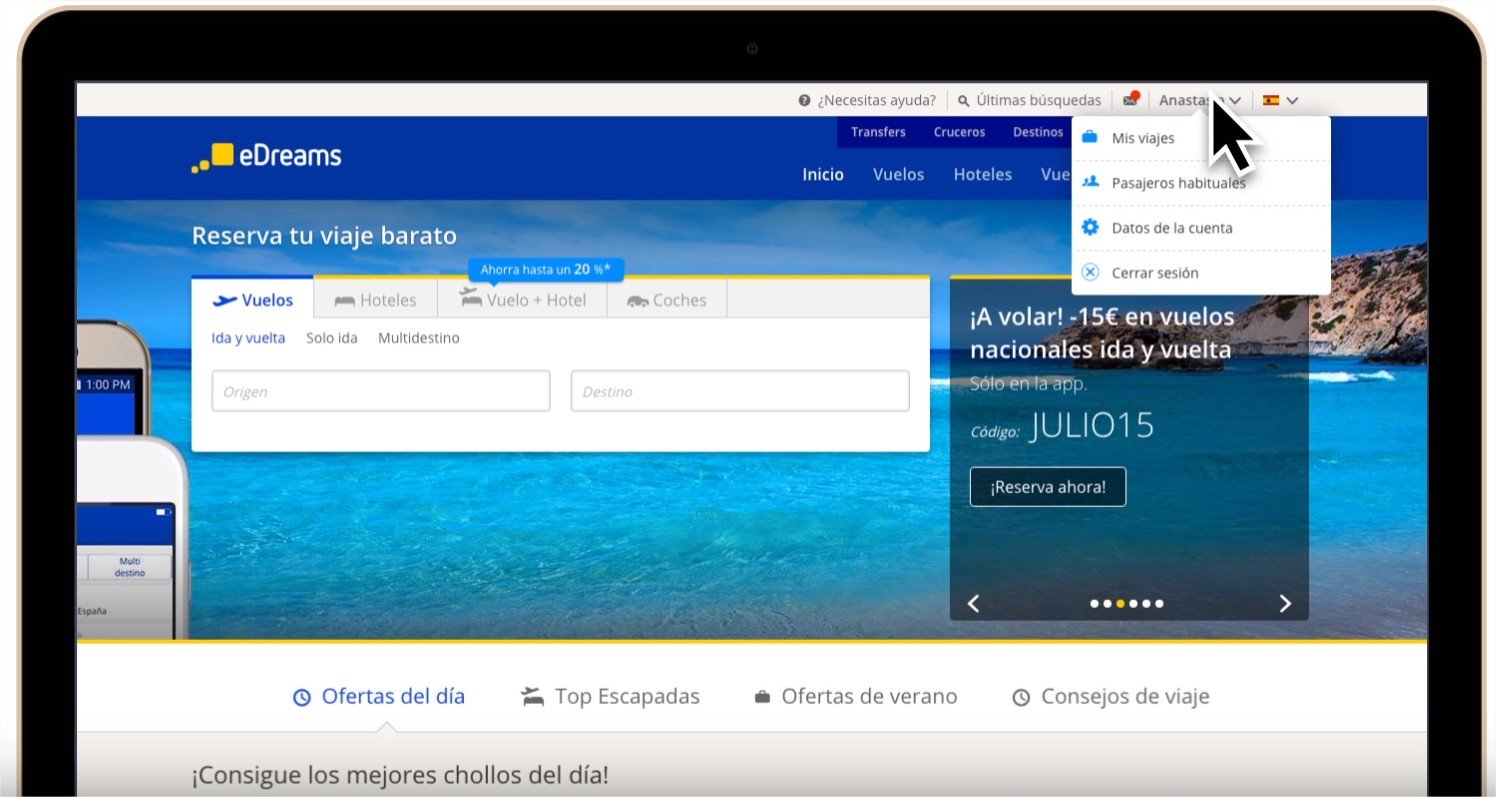Image resolution: width=1496 pixels, height=797 pixels.
Task: Click the Spanish flag icon
Action: tap(1271, 100)
